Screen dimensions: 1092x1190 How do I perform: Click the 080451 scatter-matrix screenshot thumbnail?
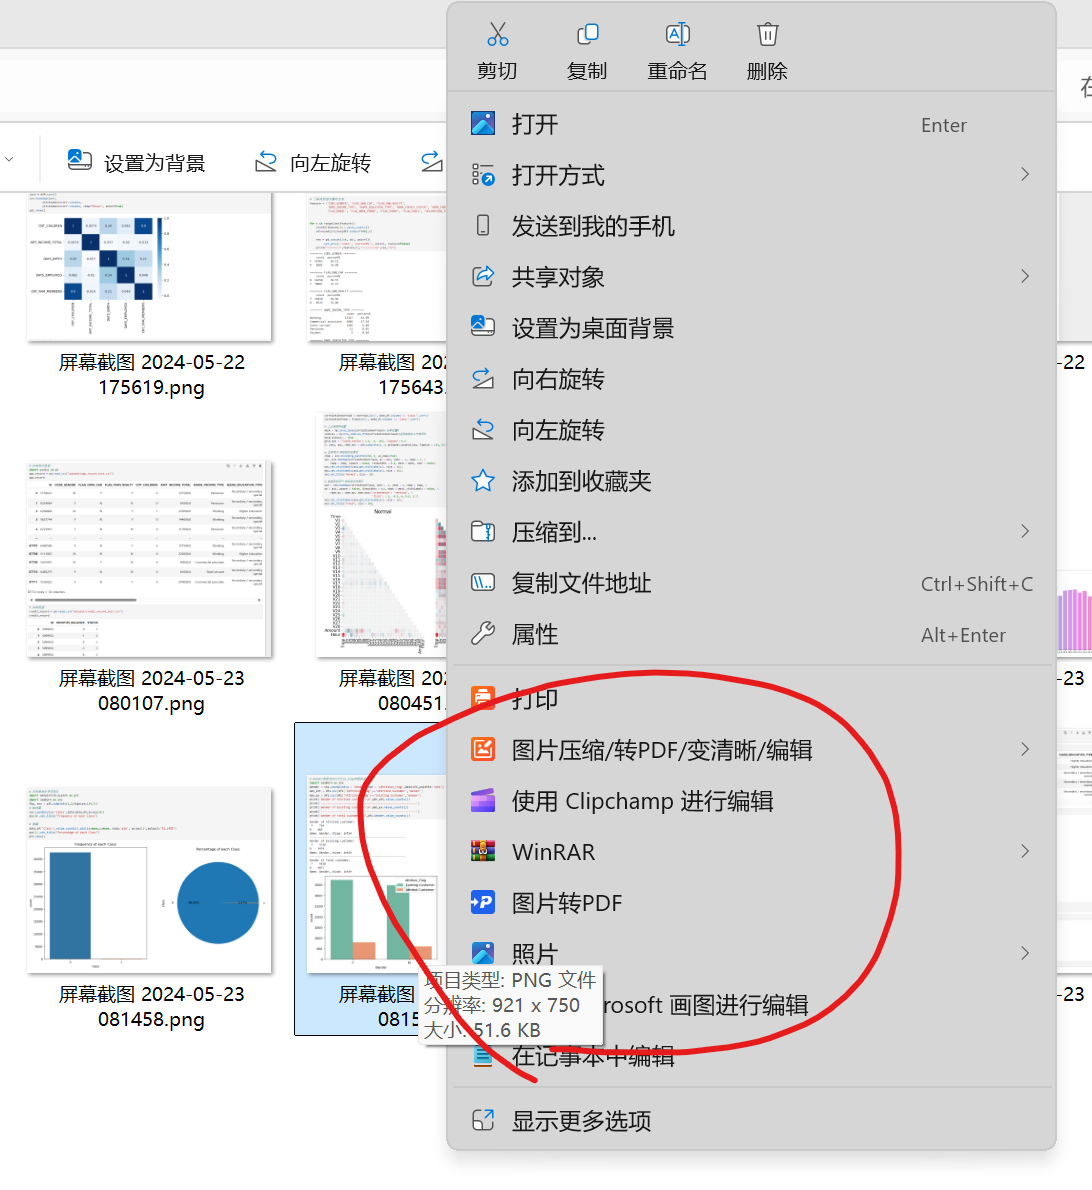pos(381,535)
